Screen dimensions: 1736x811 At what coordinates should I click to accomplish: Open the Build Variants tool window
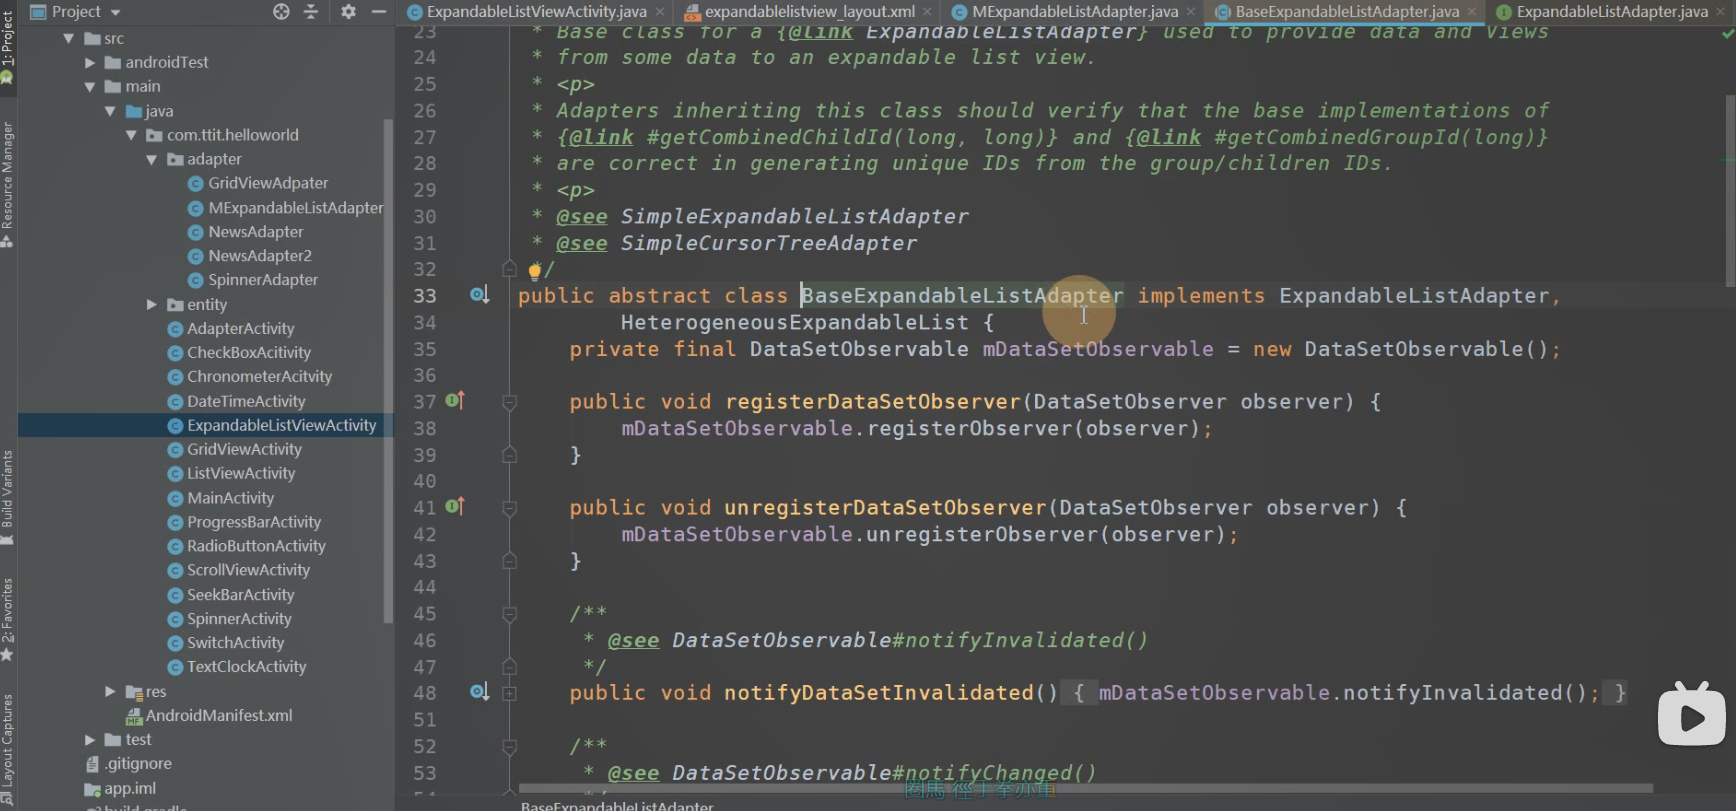(7, 497)
